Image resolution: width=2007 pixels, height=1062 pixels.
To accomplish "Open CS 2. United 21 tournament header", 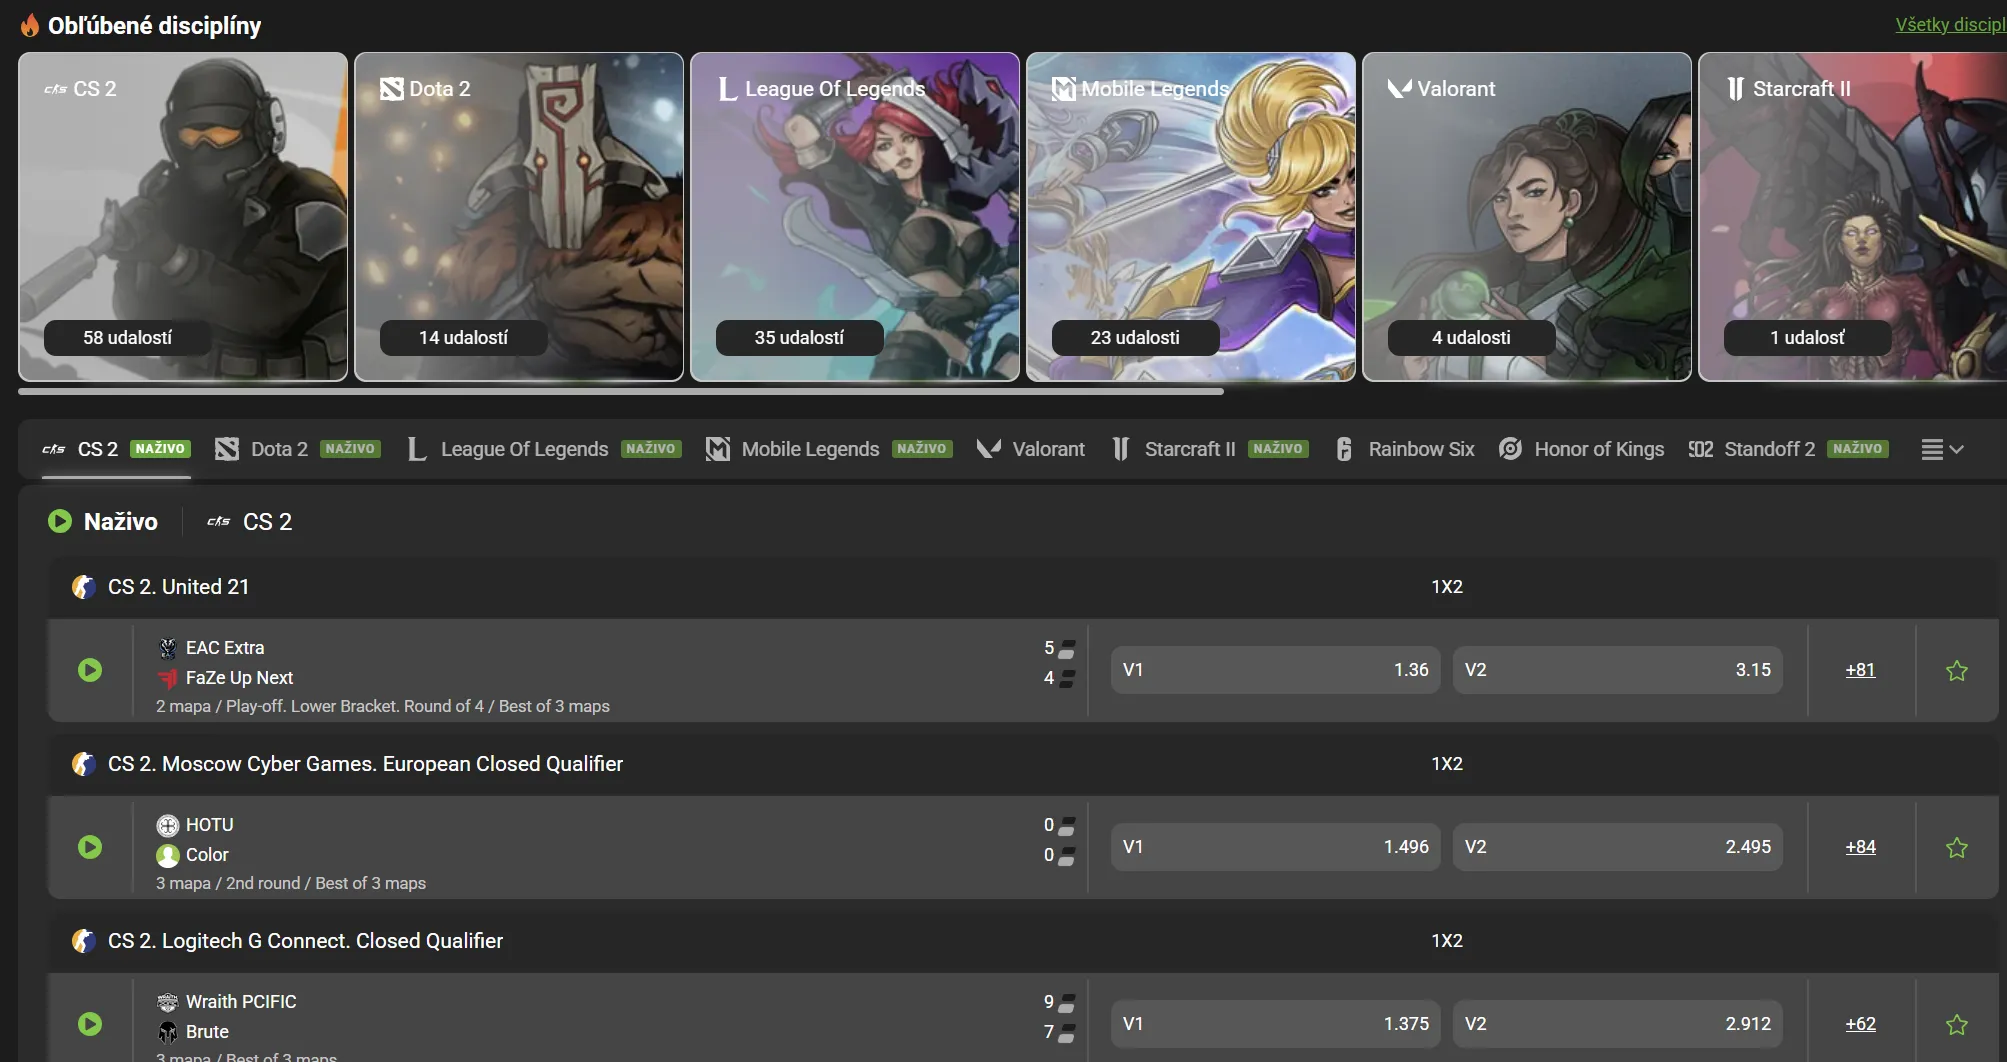I will coord(178,587).
